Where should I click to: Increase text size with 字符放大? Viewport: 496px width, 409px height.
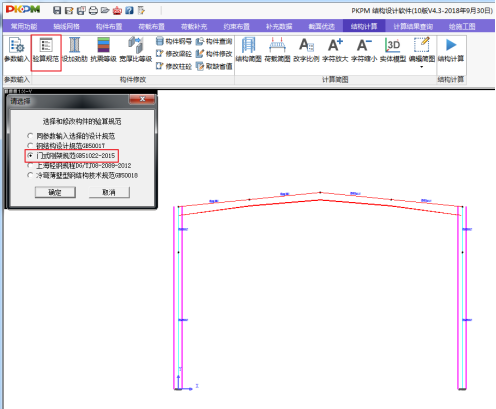pos(335,50)
